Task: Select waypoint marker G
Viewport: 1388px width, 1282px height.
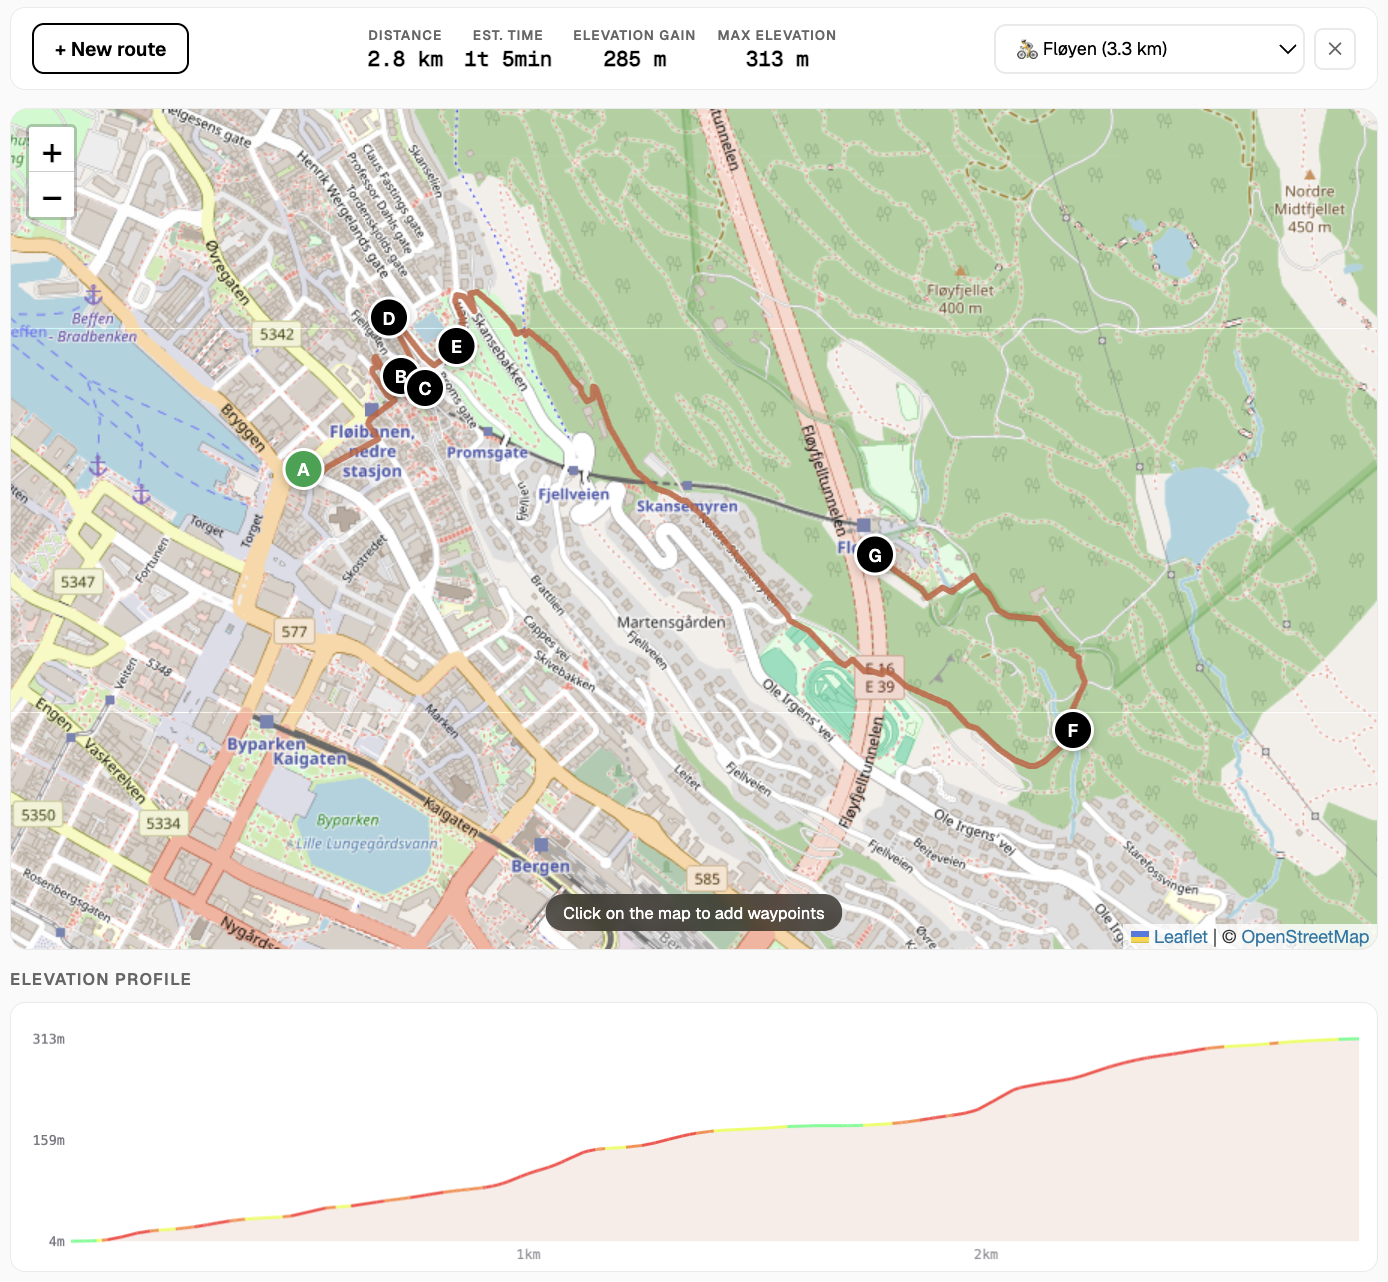Action: tap(875, 554)
